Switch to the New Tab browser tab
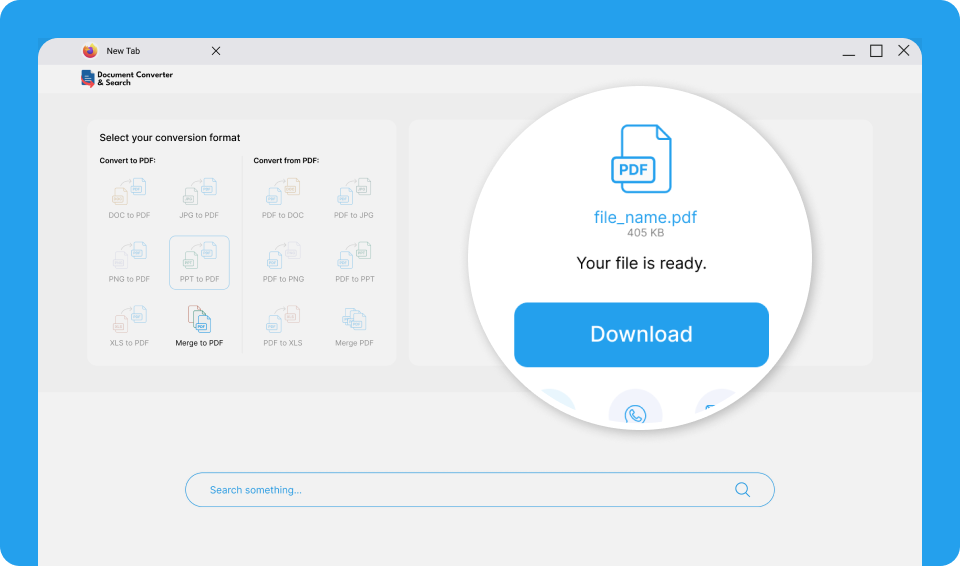The height and width of the screenshot is (566, 960). tap(123, 51)
